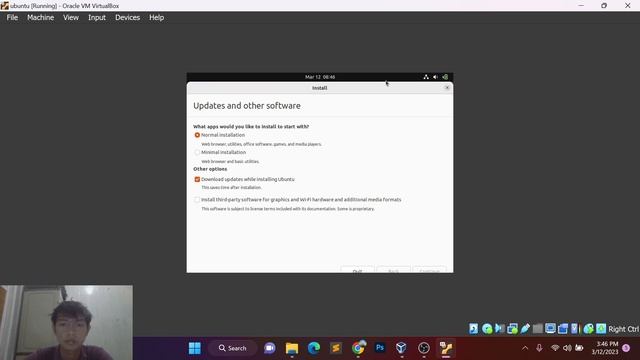This screenshot has height=360, width=640.
Task: Open the Input menu
Action: point(97,18)
